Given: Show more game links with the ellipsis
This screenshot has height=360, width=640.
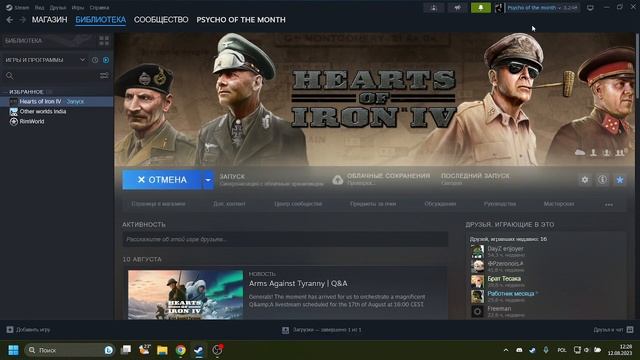Looking at the screenshot, I should coord(609,204).
